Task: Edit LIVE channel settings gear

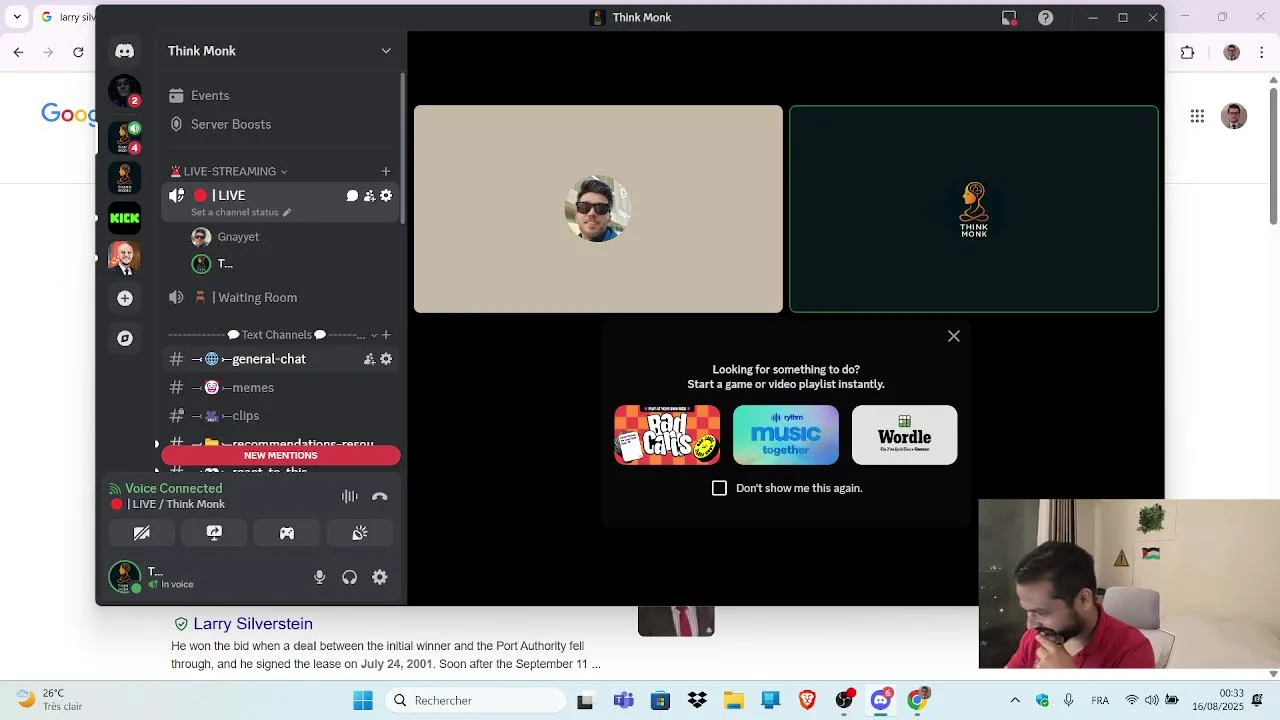Action: coord(386,196)
